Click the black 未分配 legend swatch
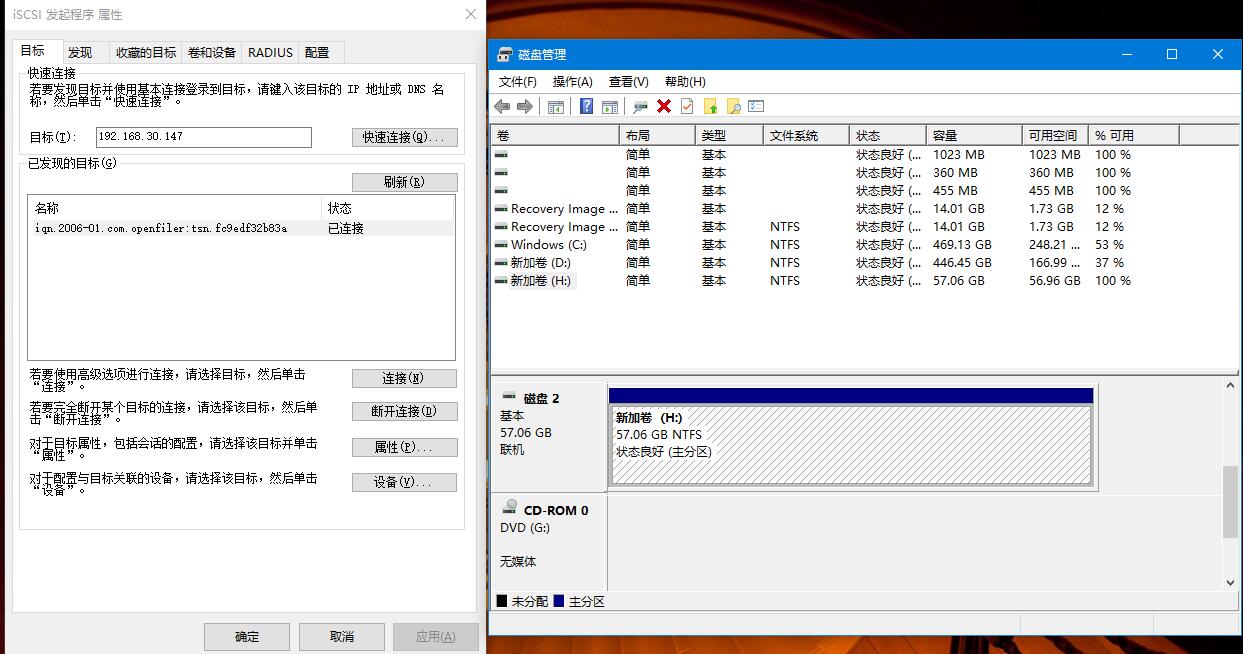This screenshot has width=1243, height=654. (x=502, y=601)
